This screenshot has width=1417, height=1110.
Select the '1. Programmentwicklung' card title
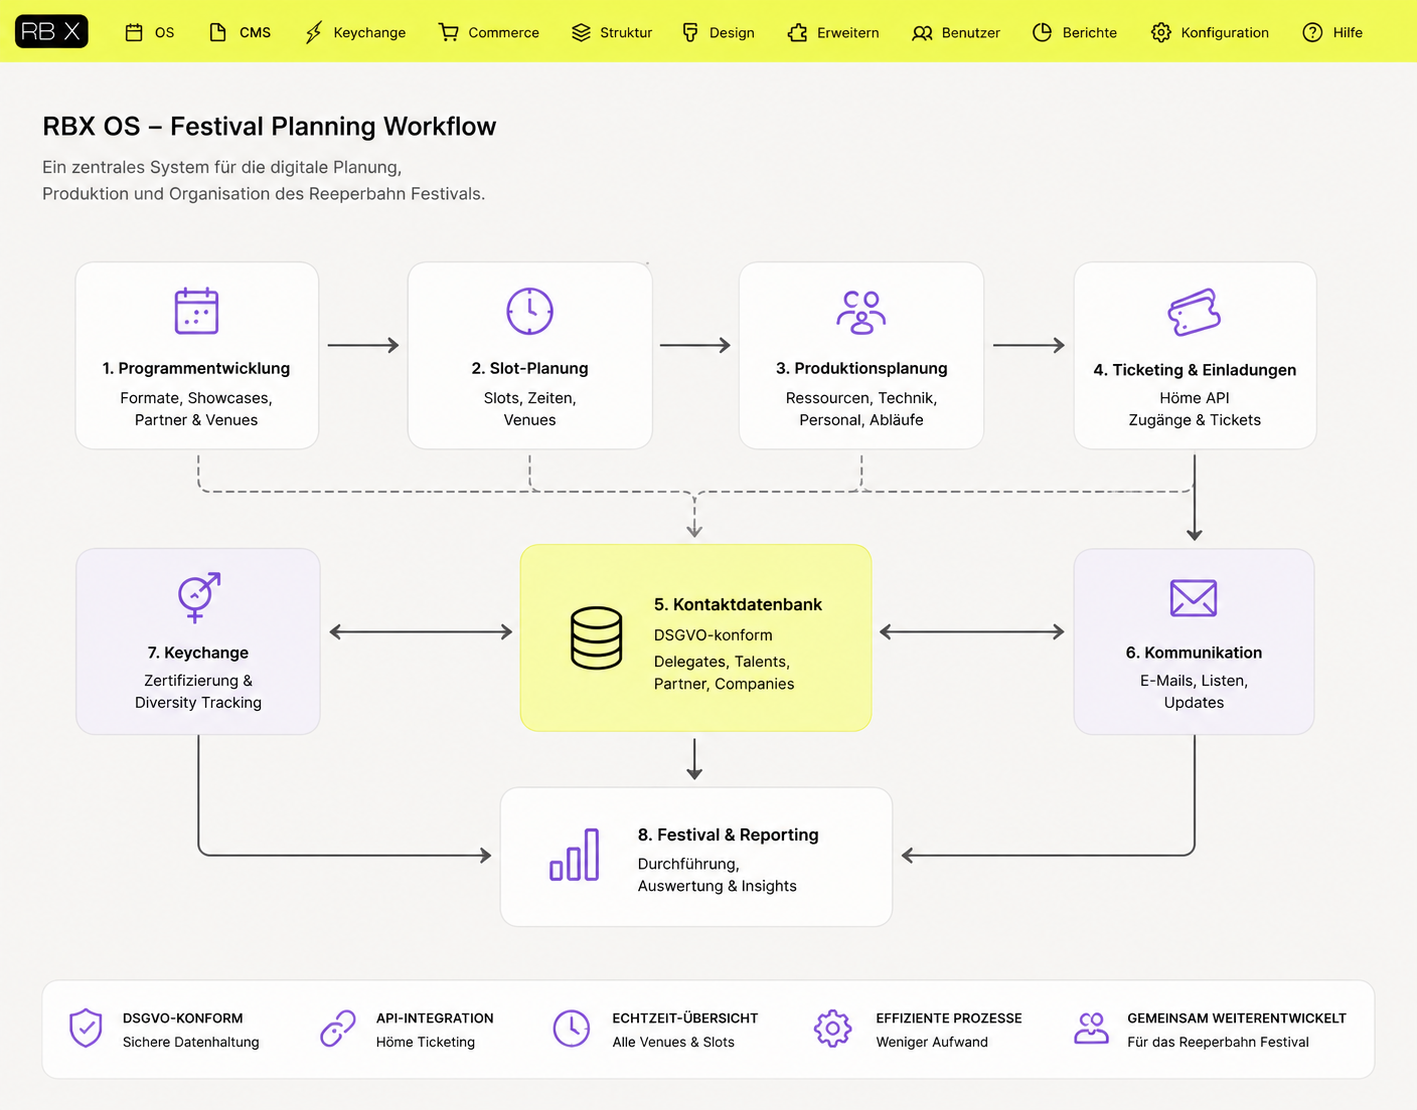click(196, 368)
